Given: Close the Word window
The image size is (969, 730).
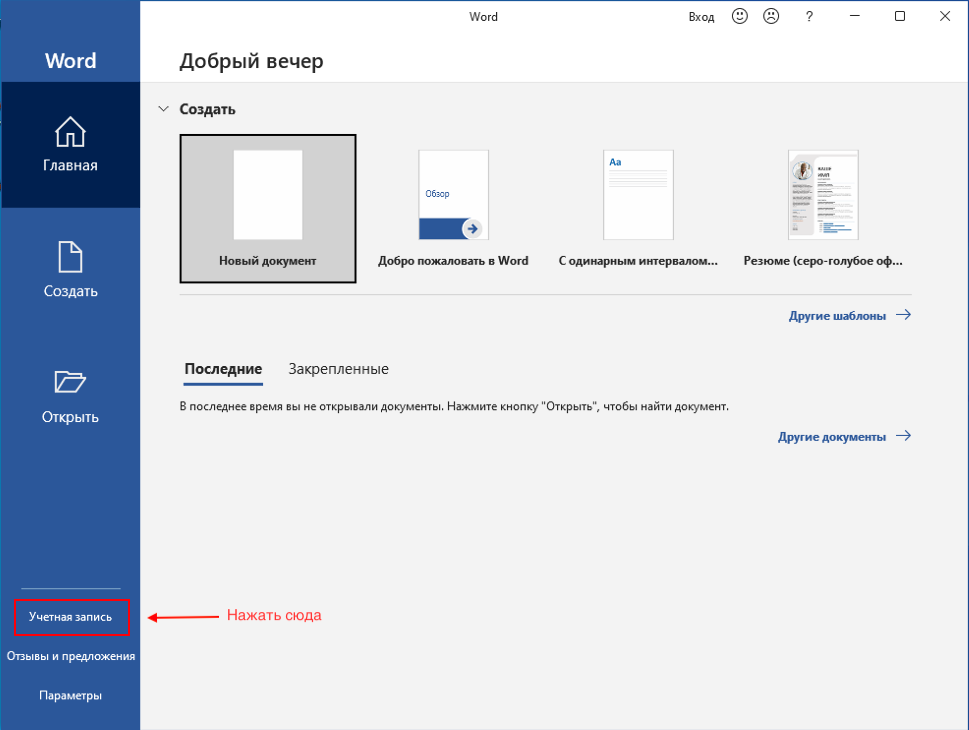Looking at the screenshot, I should coord(945,16).
